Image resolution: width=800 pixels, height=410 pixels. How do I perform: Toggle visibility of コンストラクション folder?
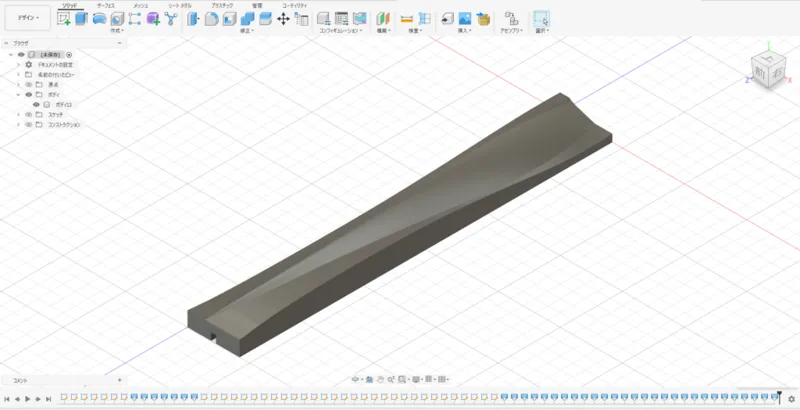[x=29, y=124]
